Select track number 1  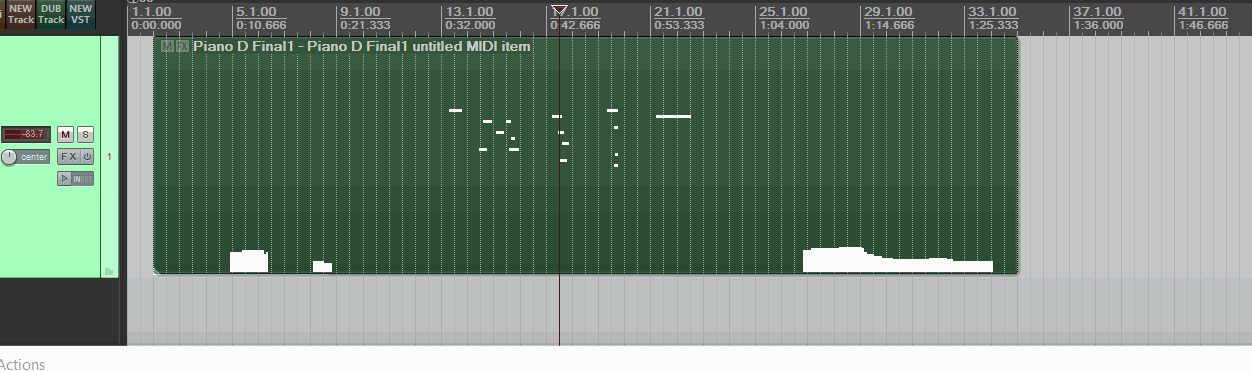(x=109, y=157)
